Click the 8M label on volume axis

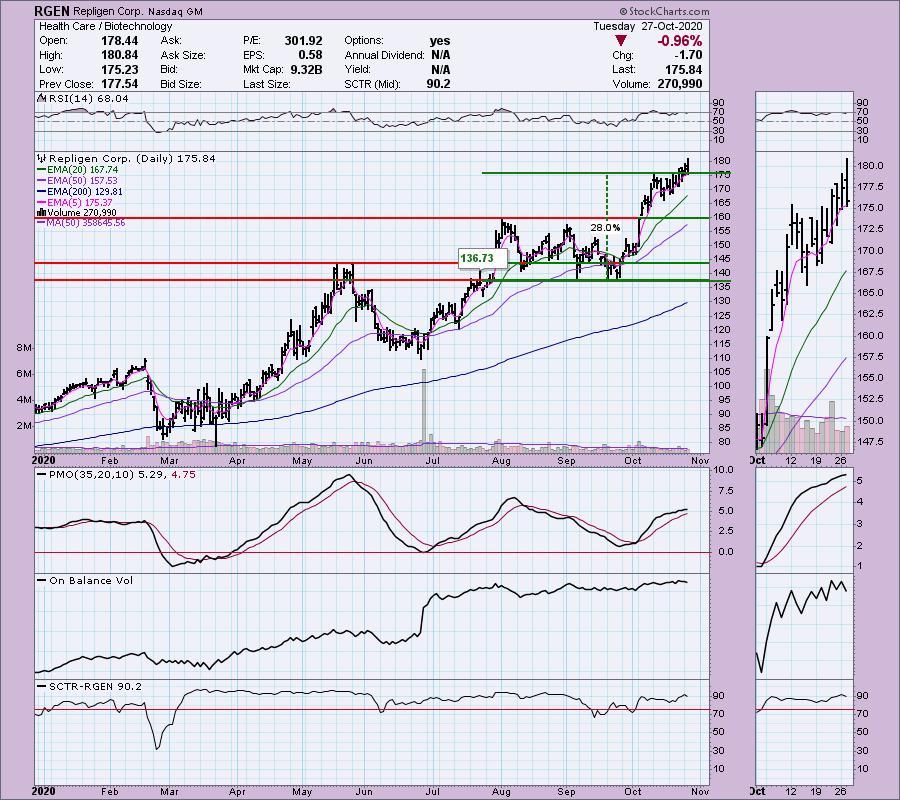pos(24,348)
